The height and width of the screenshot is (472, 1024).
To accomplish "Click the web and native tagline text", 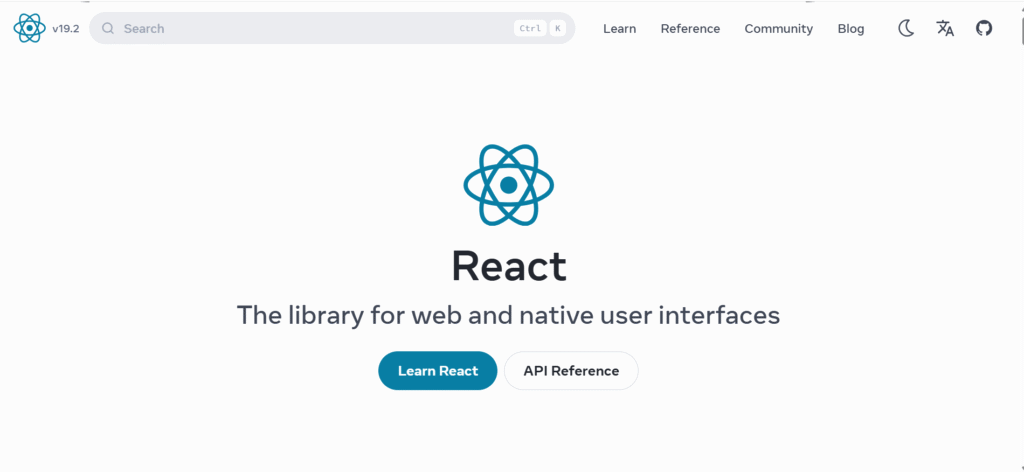I will 508,315.
